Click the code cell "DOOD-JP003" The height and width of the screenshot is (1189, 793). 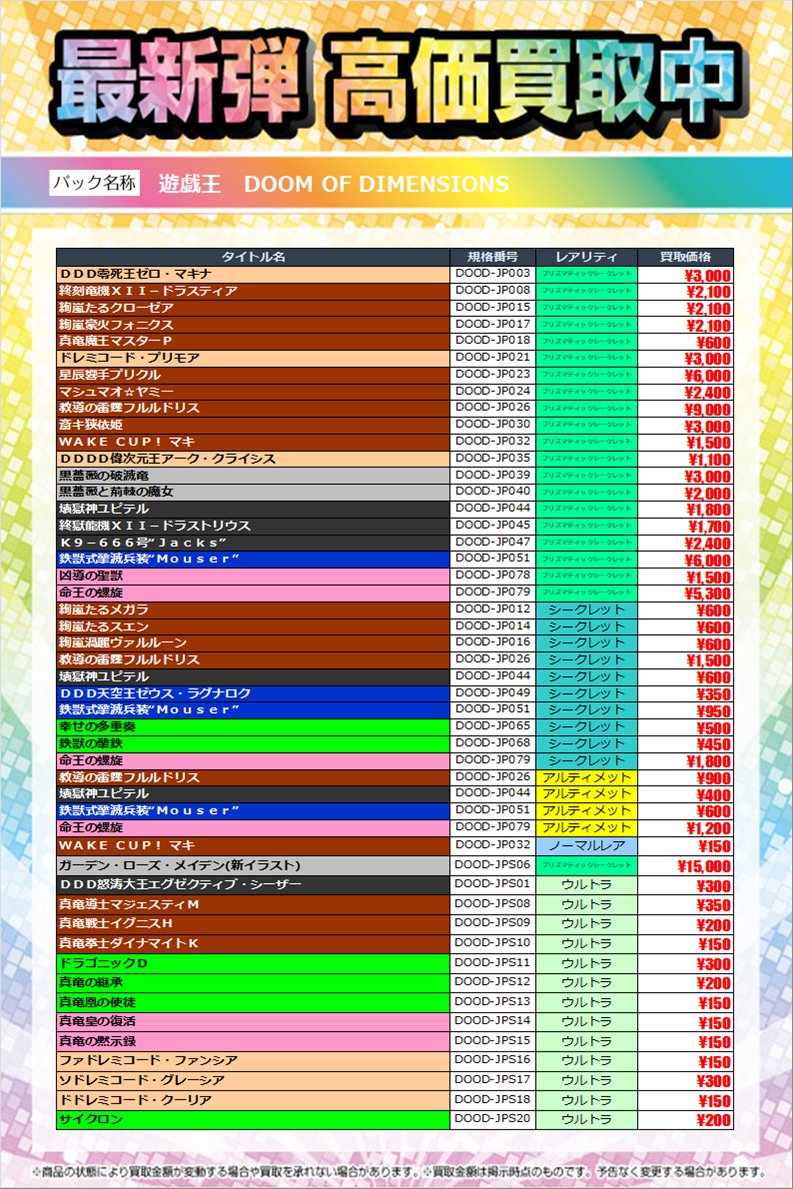pyautogui.click(x=493, y=273)
